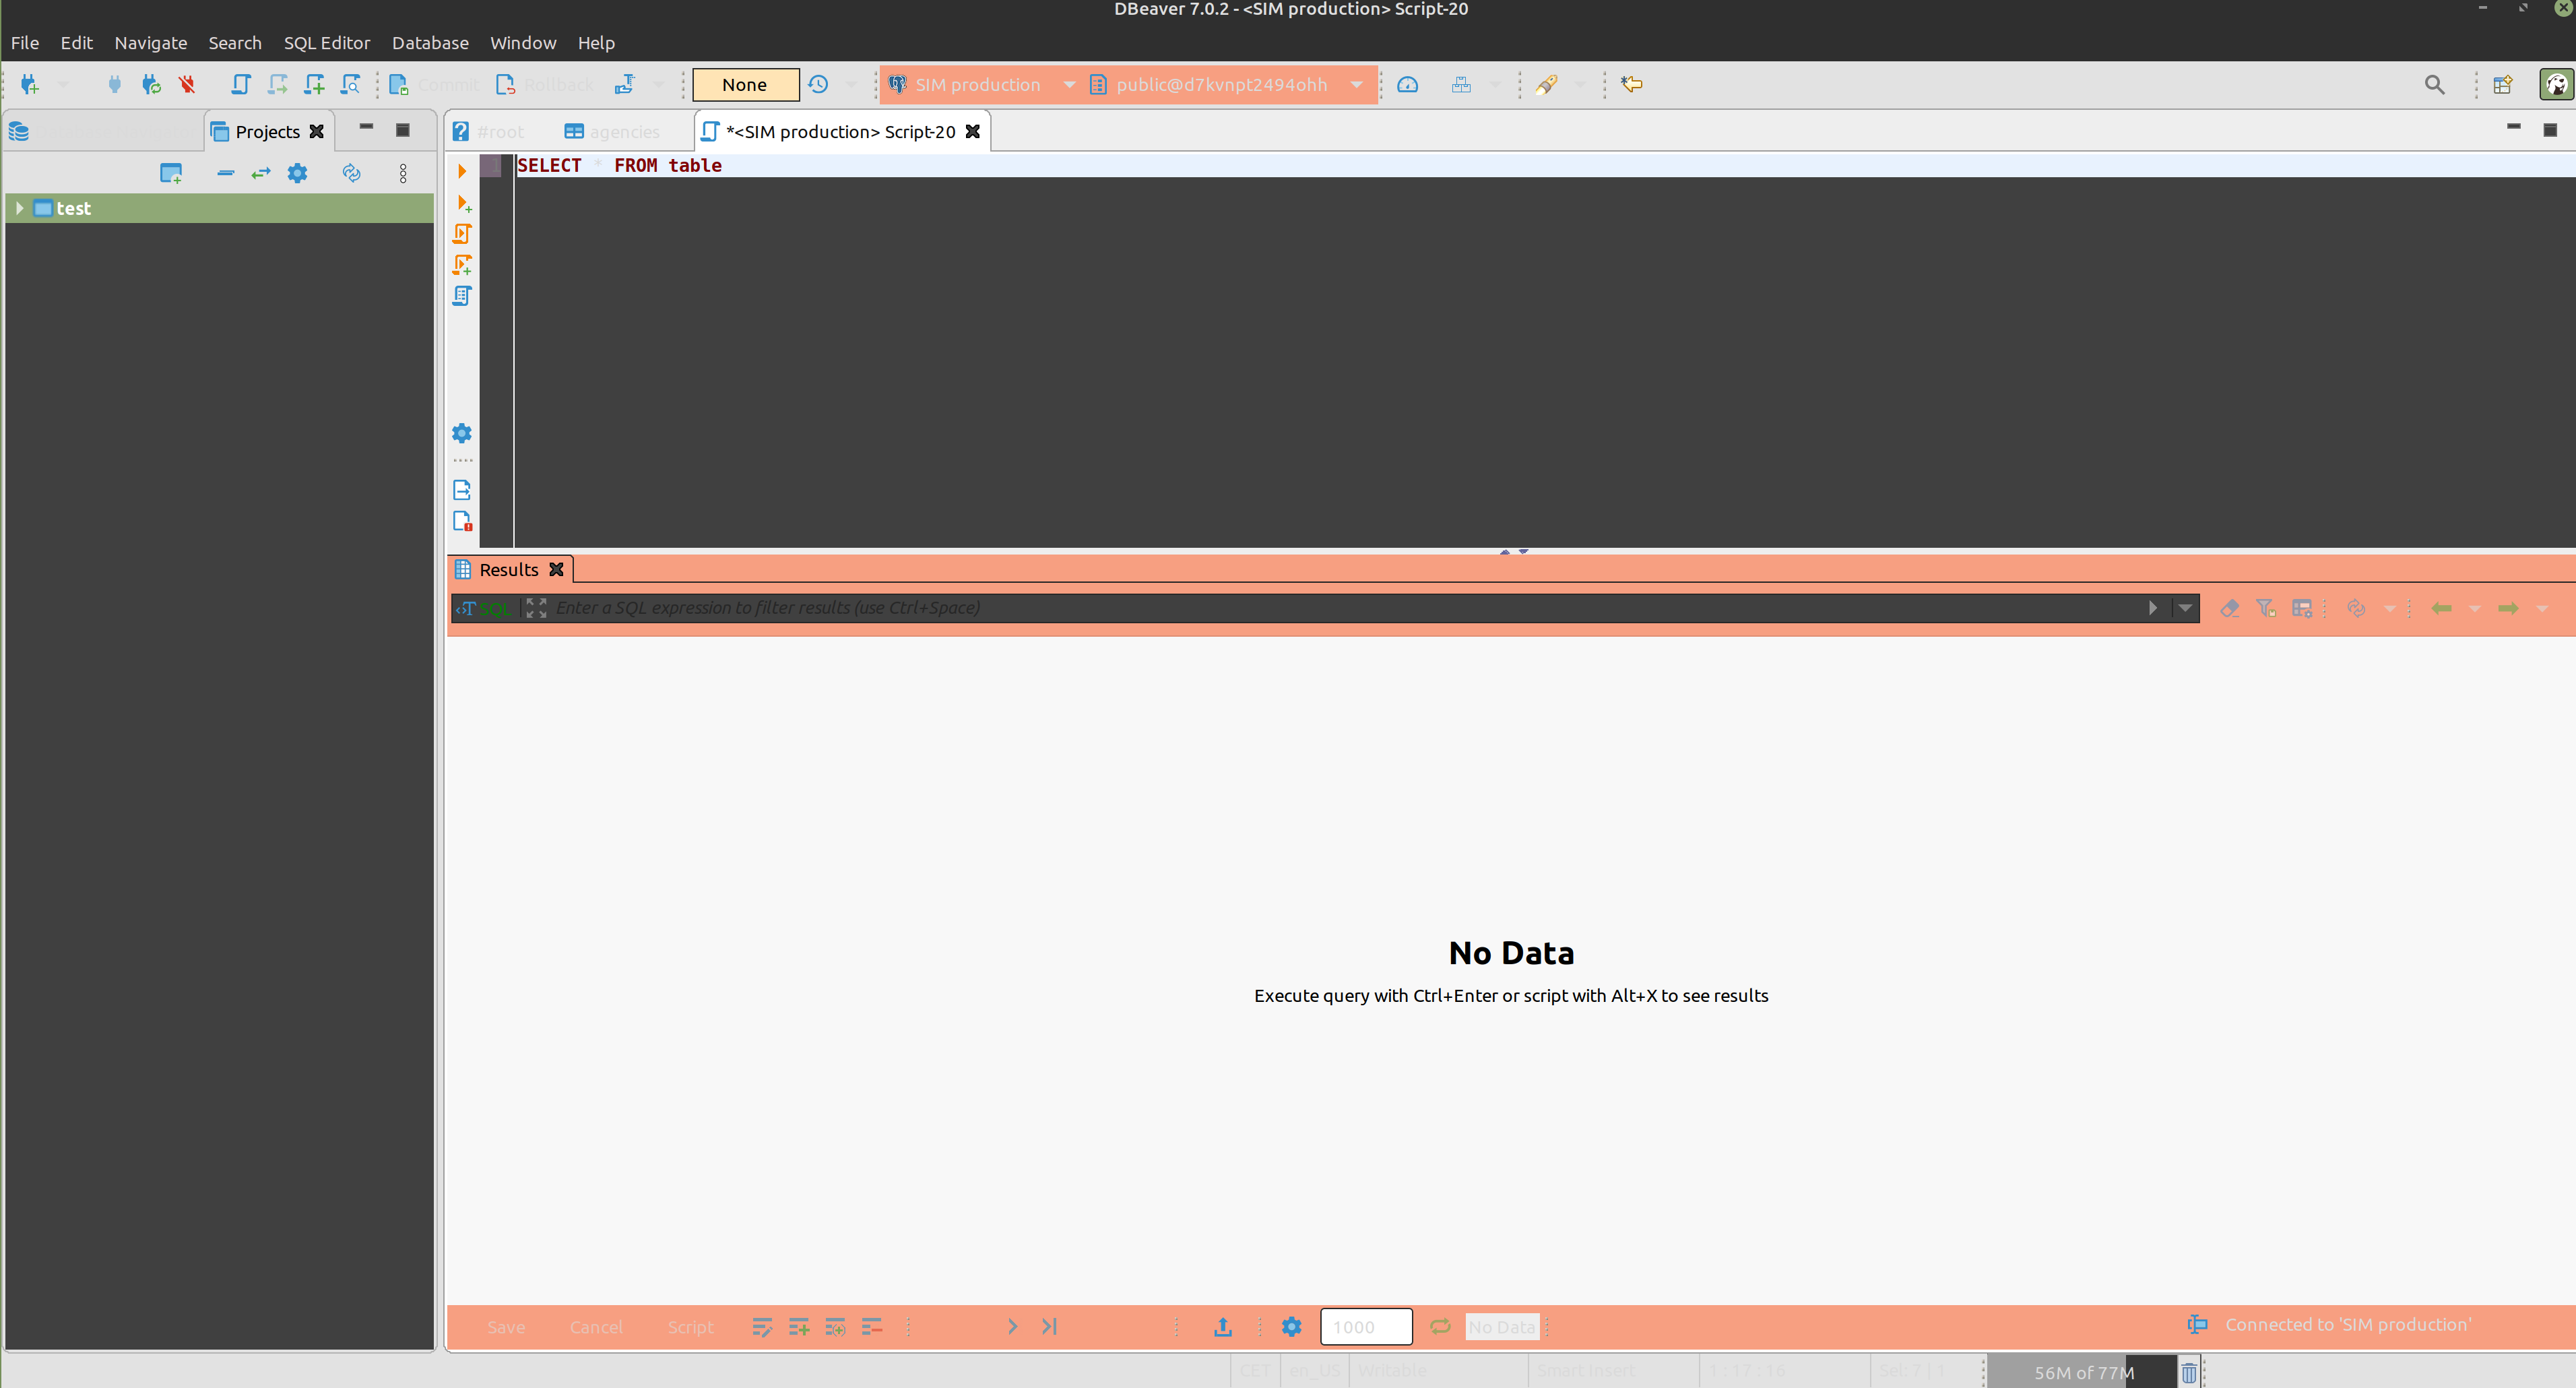The width and height of the screenshot is (2576, 1388).
Task: Open the filter history dropdown arrow
Action: 2185,608
